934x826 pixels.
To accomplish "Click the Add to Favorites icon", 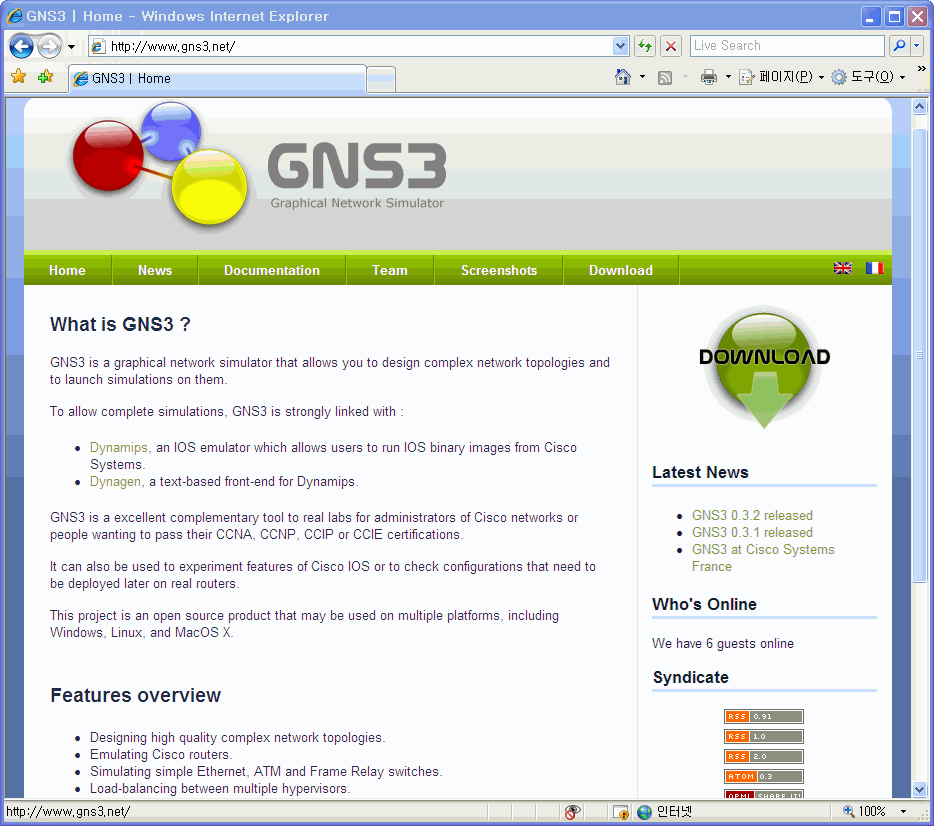I will (x=45, y=76).
